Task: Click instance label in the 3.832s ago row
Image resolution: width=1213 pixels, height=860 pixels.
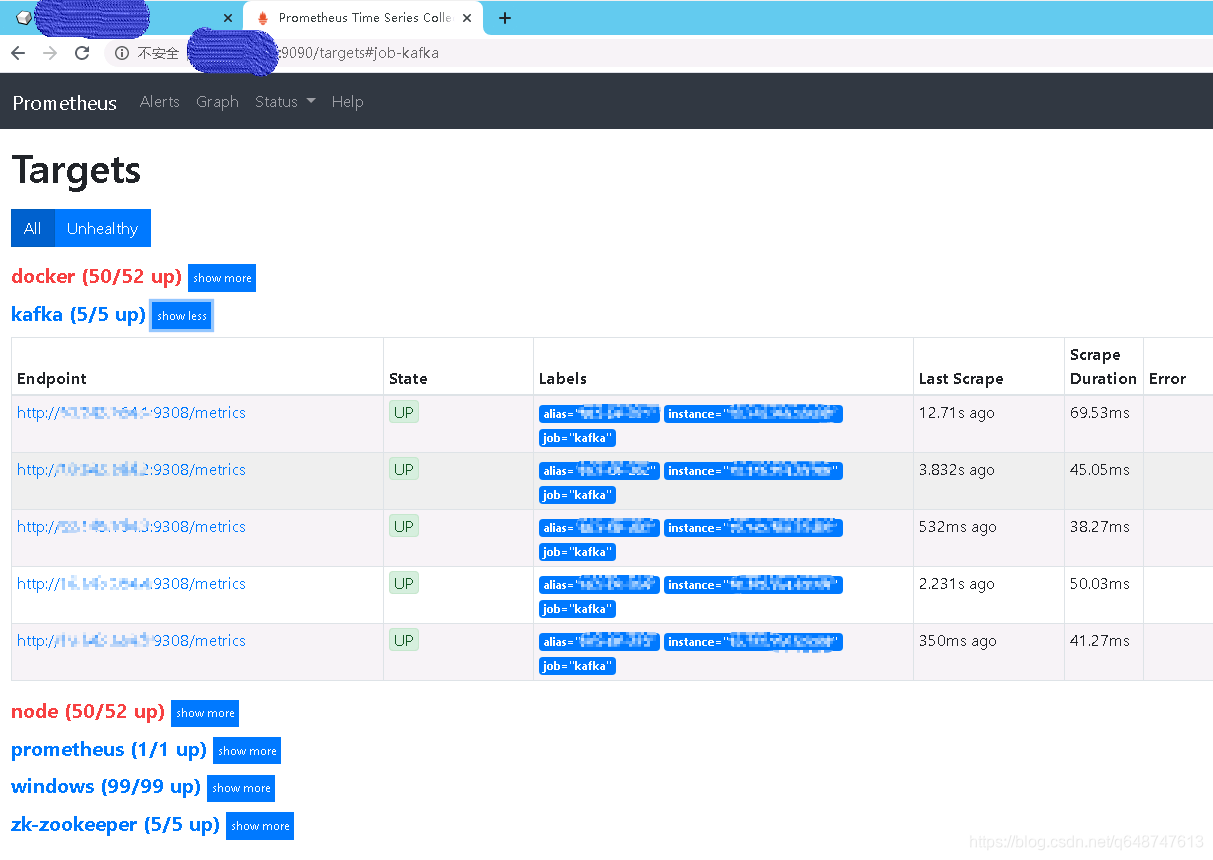Action: (x=753, y=471)
